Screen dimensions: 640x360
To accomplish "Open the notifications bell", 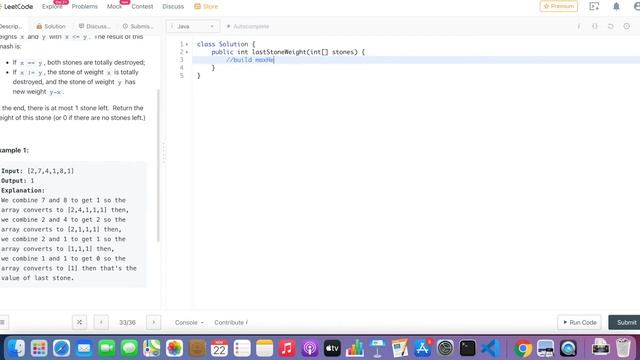I will 616,6.
